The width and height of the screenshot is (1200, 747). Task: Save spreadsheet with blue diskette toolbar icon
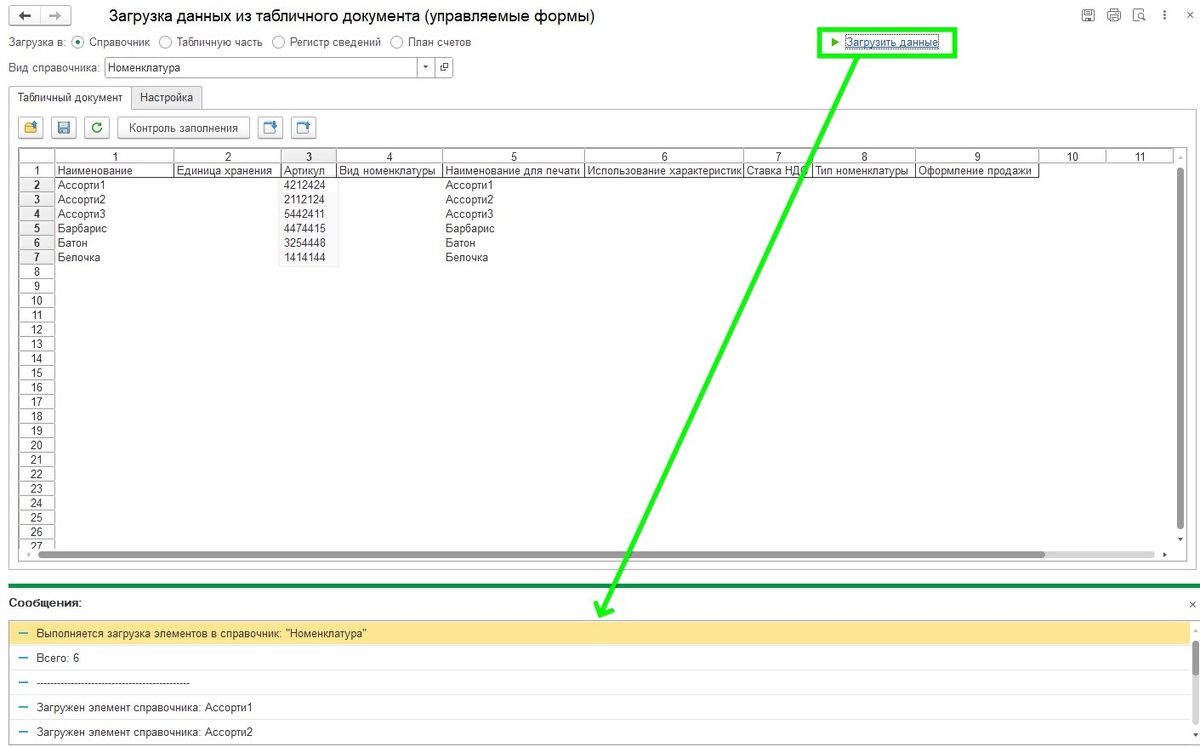click(x=64, y=127)
